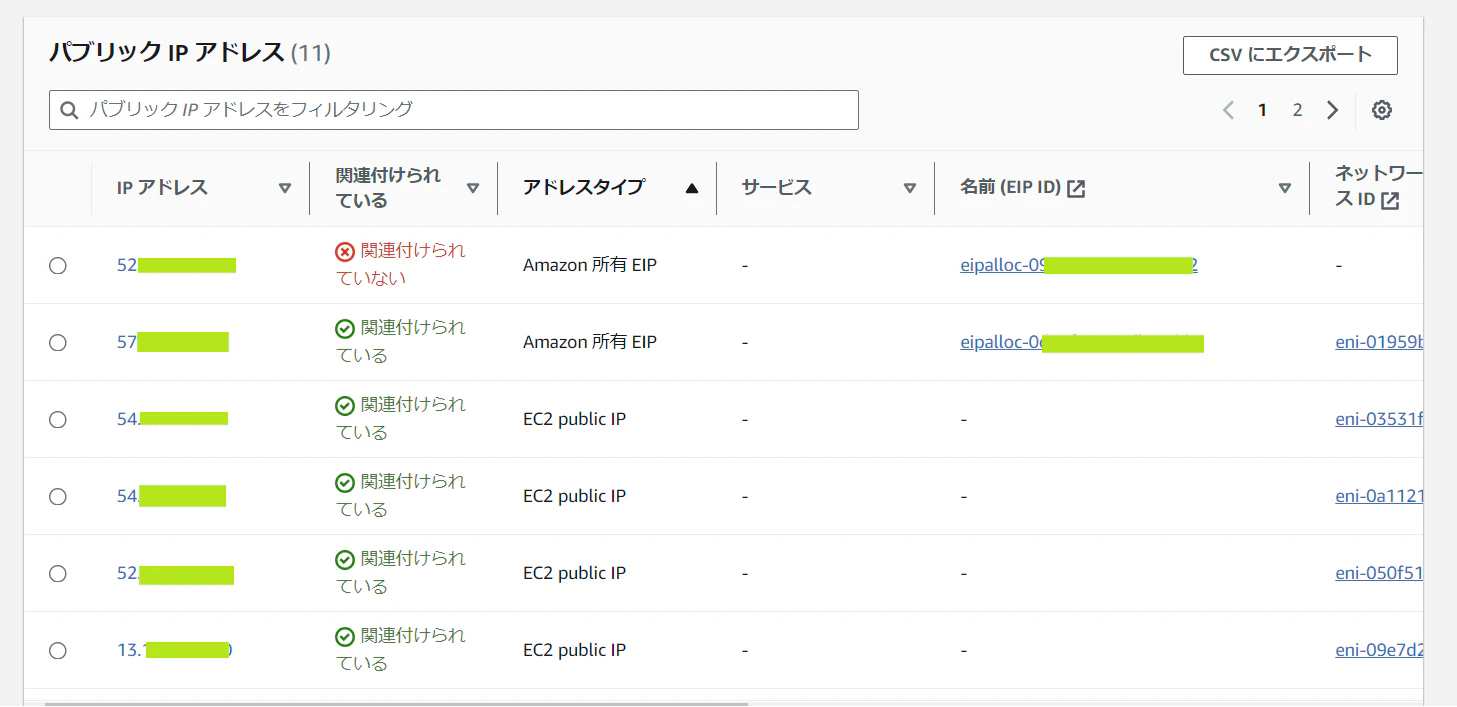Viewport: 1457px width, 707px height.
Task: Click the アドレスタイプ column header label
Action: (x=584, y=188)
